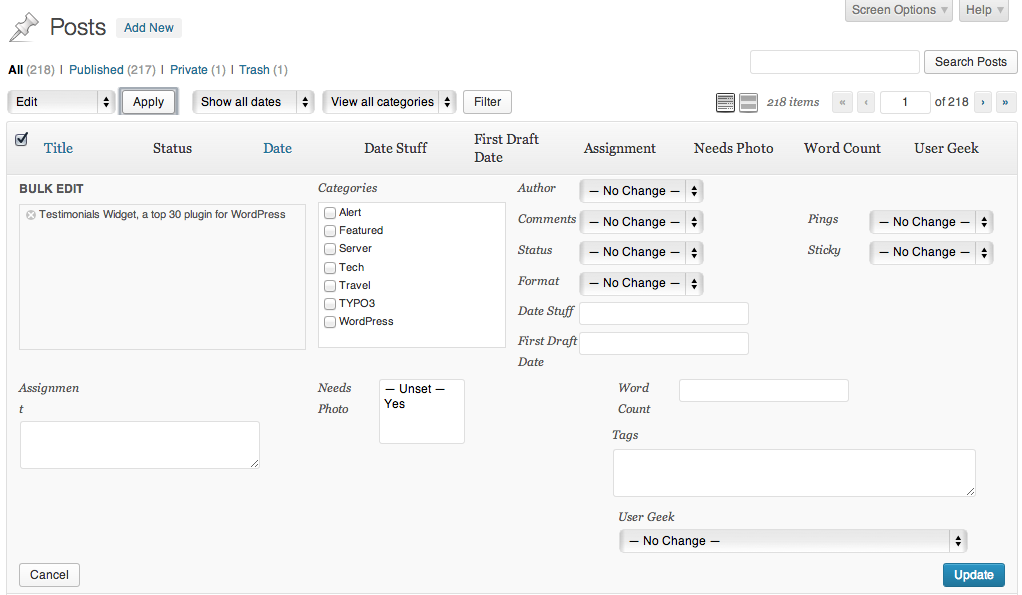Go to the first page arrow
This screenshot has height=595, width=1022.
point(842,102)
